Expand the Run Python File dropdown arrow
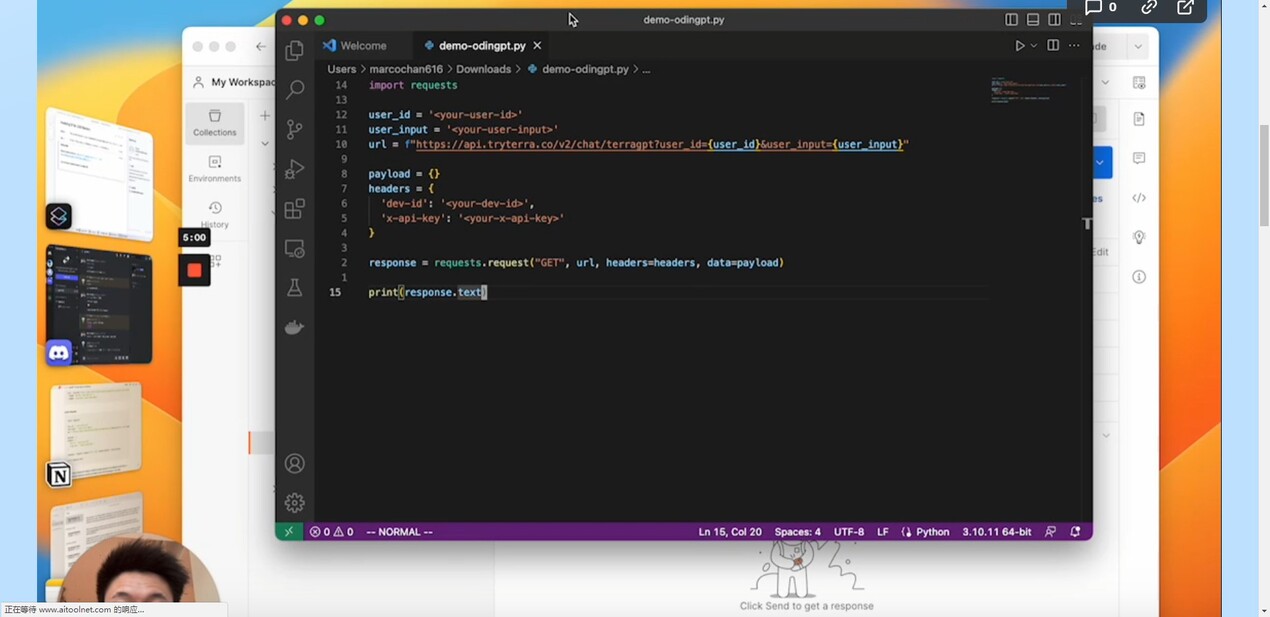 click(1034, 46)
